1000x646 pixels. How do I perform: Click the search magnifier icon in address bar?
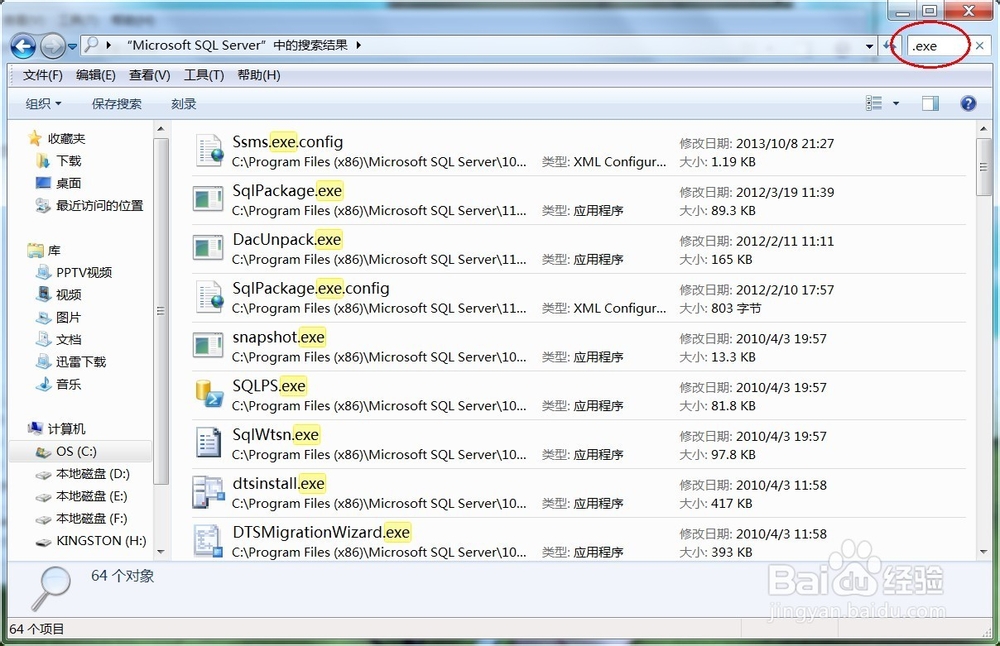click(x=92, y=45)
